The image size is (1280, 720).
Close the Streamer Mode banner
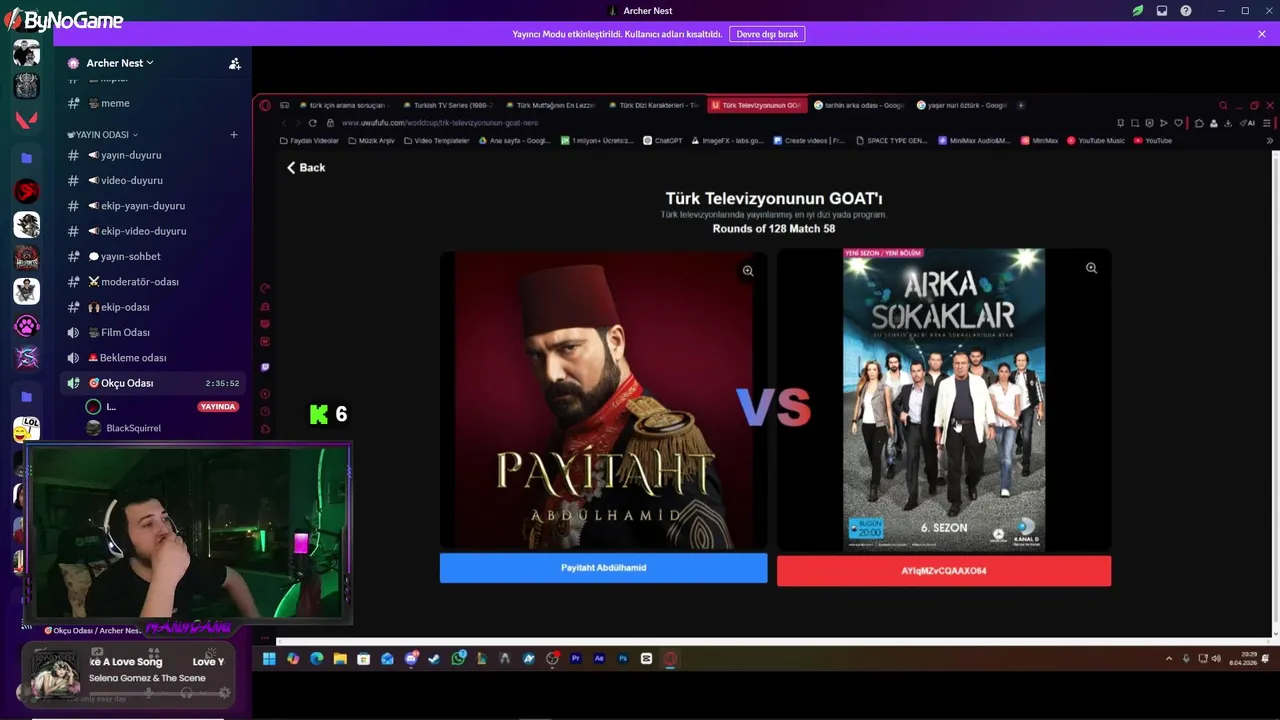point(1262,34)
